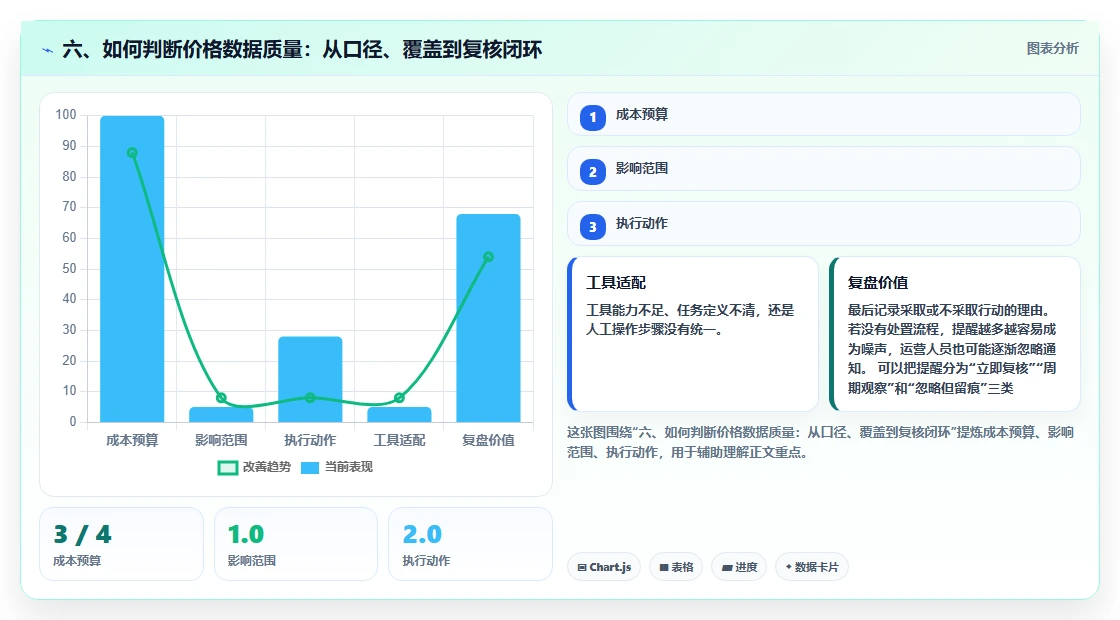Click the trend line point above 影响范围 bar
Image resolution: width=1120 pixels, height=620 pixels.
pos(221,398)
